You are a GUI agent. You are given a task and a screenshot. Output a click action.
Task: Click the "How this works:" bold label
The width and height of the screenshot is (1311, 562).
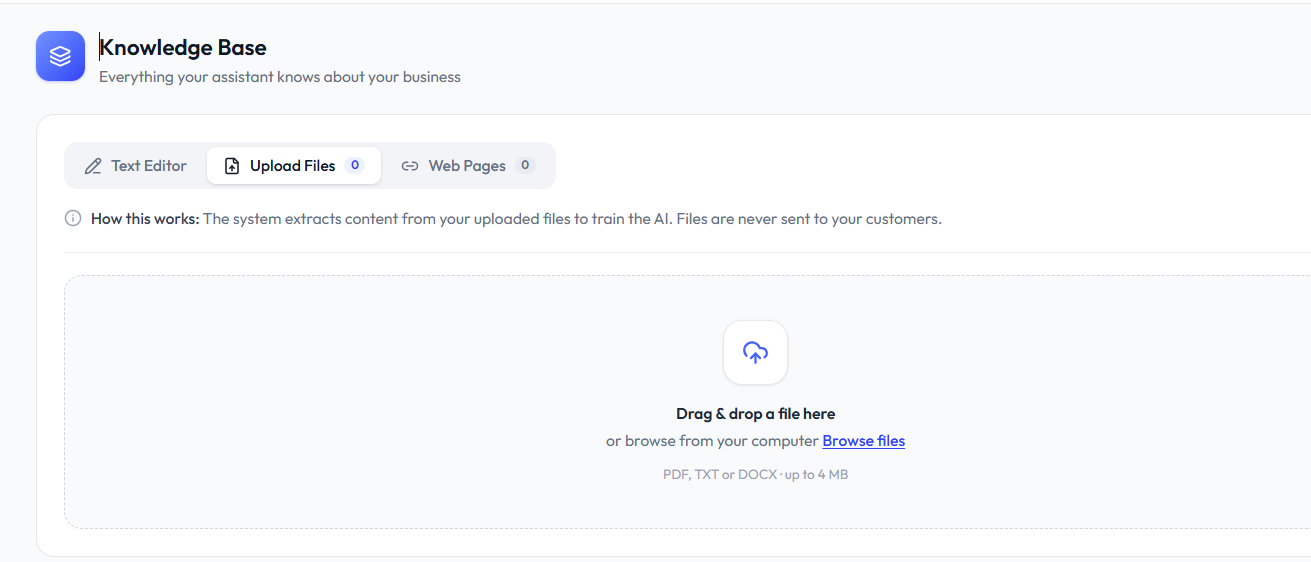145,218
